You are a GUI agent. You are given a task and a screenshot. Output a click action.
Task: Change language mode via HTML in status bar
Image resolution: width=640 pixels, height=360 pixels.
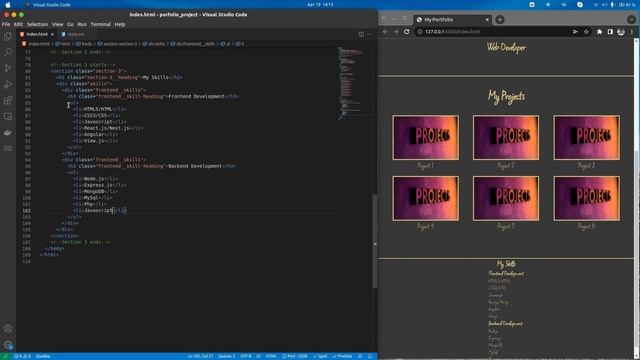[x=271, y=356]
